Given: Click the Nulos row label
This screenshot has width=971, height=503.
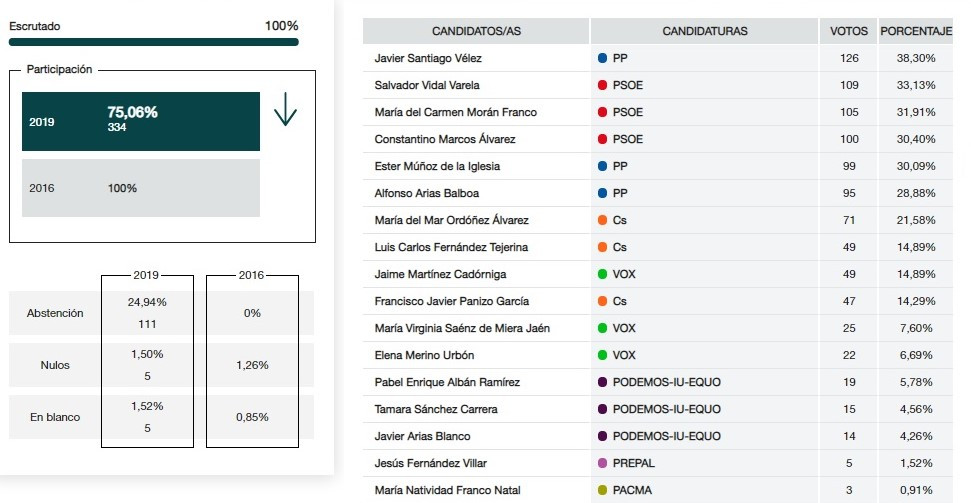Looking at the screenshot, I should [55, 365].
